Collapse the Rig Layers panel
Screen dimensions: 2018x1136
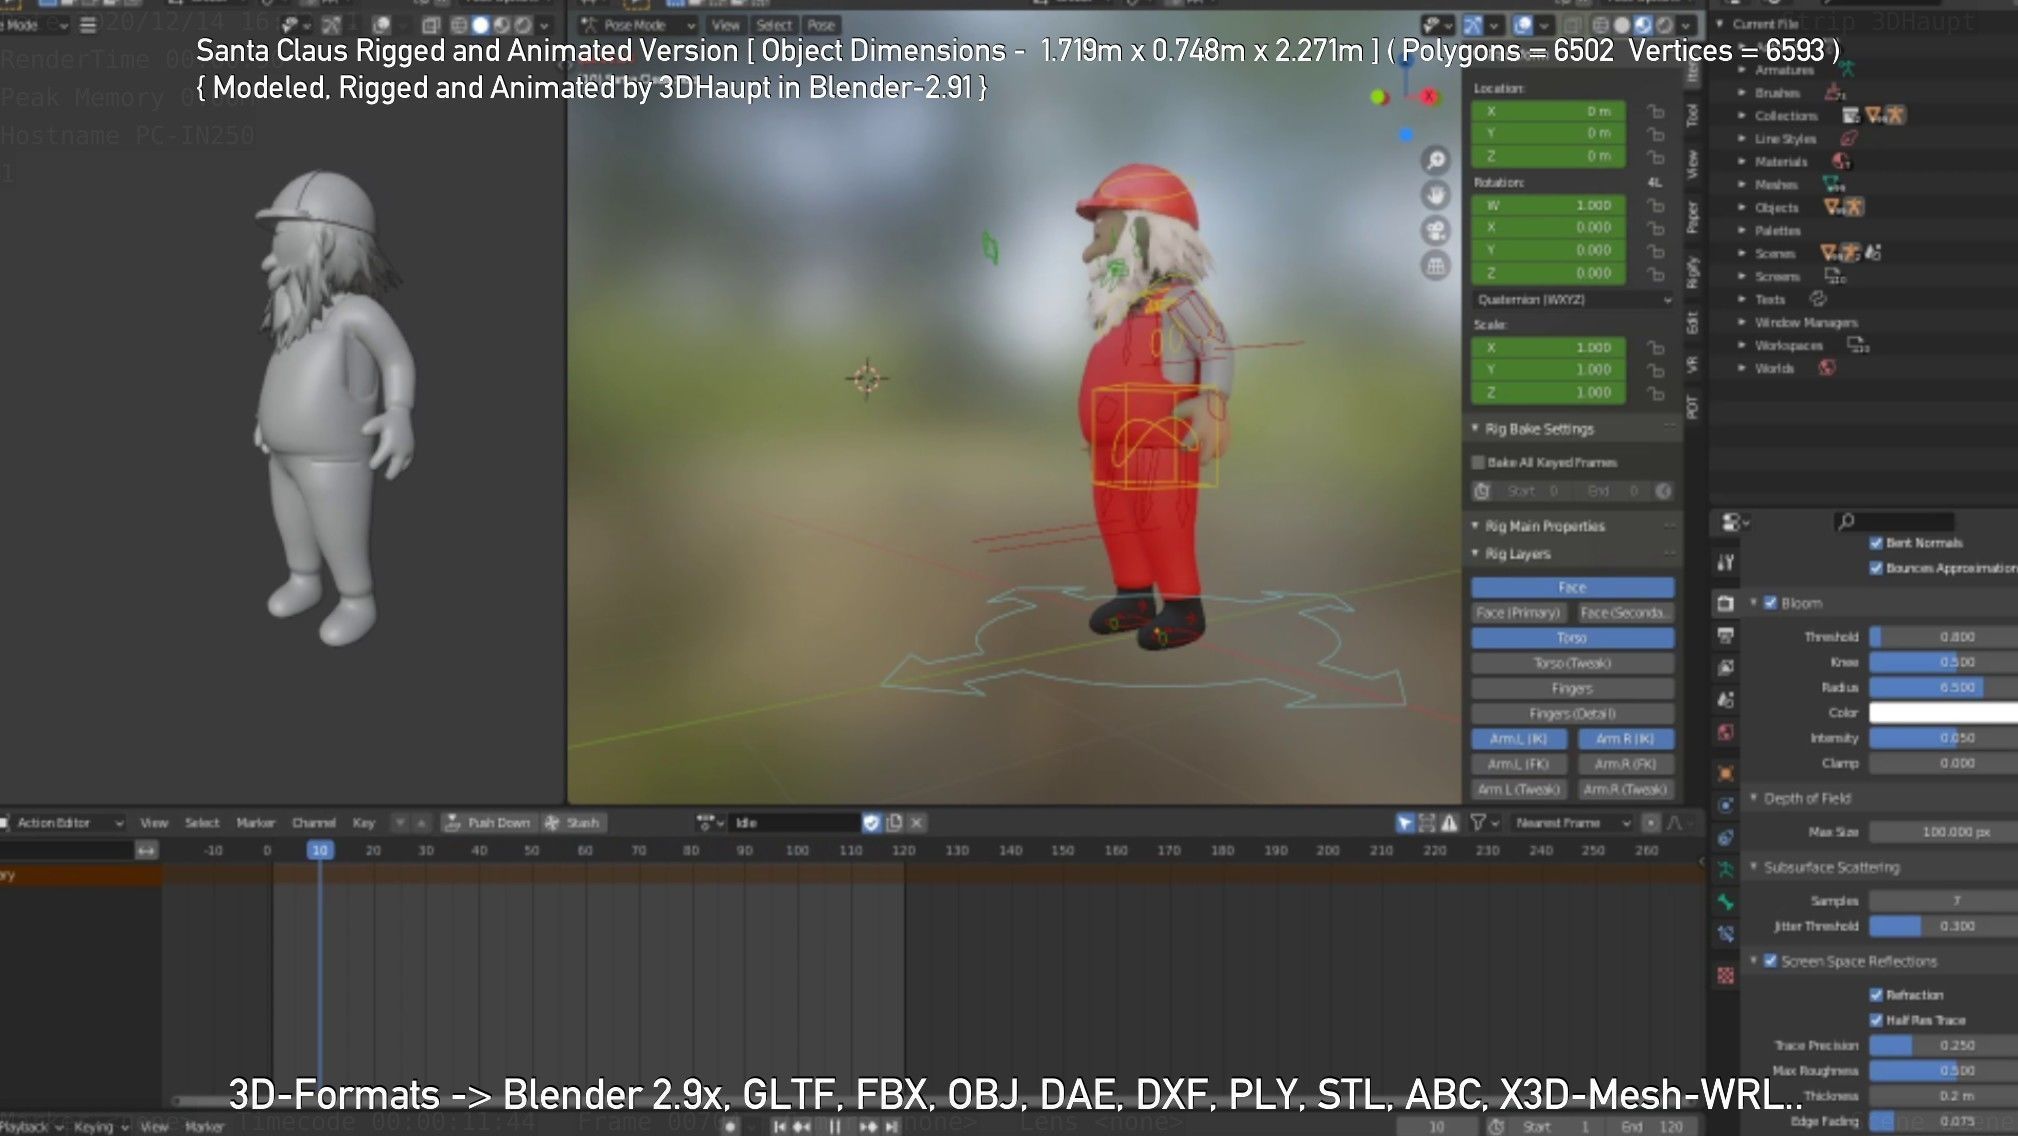point(1474,553)
